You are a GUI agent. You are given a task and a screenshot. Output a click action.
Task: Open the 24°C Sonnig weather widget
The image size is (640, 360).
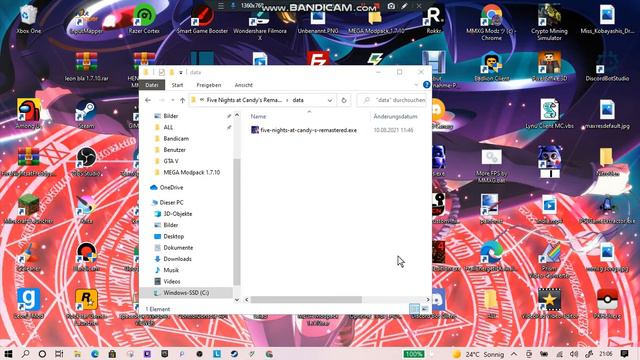coord(478,354)
